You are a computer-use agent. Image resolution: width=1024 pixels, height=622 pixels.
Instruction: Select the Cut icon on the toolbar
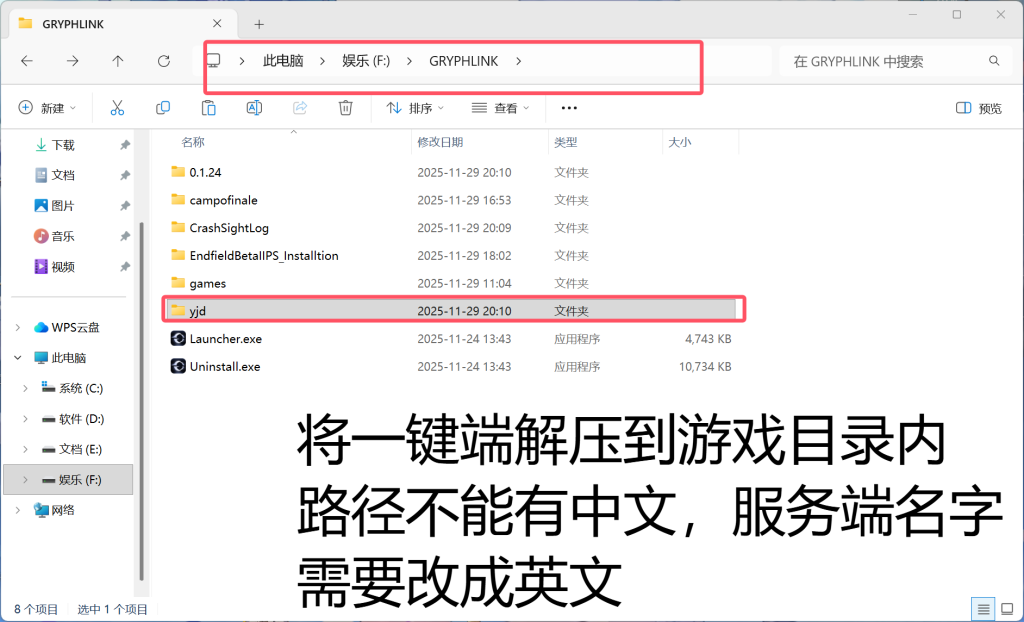click(x=117, y=107)
